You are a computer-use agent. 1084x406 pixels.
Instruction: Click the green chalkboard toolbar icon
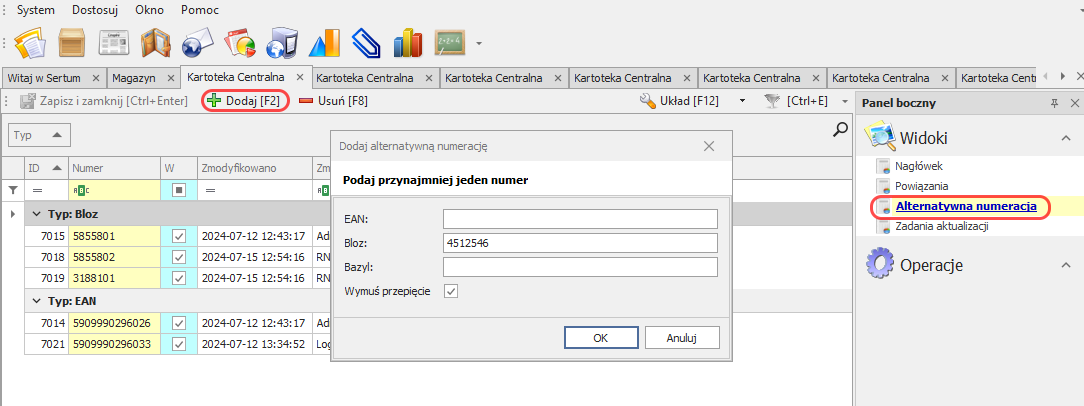pyautogui.click(x=451, y=44)
